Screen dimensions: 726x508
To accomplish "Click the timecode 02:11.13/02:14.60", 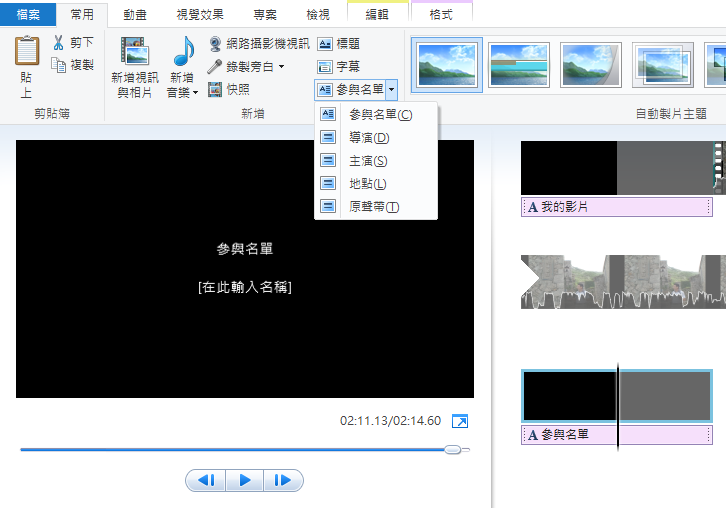I will coord(390,421).
